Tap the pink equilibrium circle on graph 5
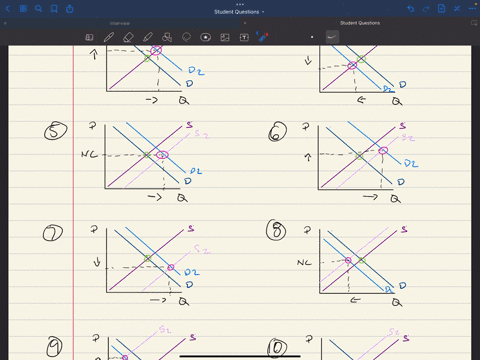Viewport: 480px width, 360px height. [x=162, y=155]
